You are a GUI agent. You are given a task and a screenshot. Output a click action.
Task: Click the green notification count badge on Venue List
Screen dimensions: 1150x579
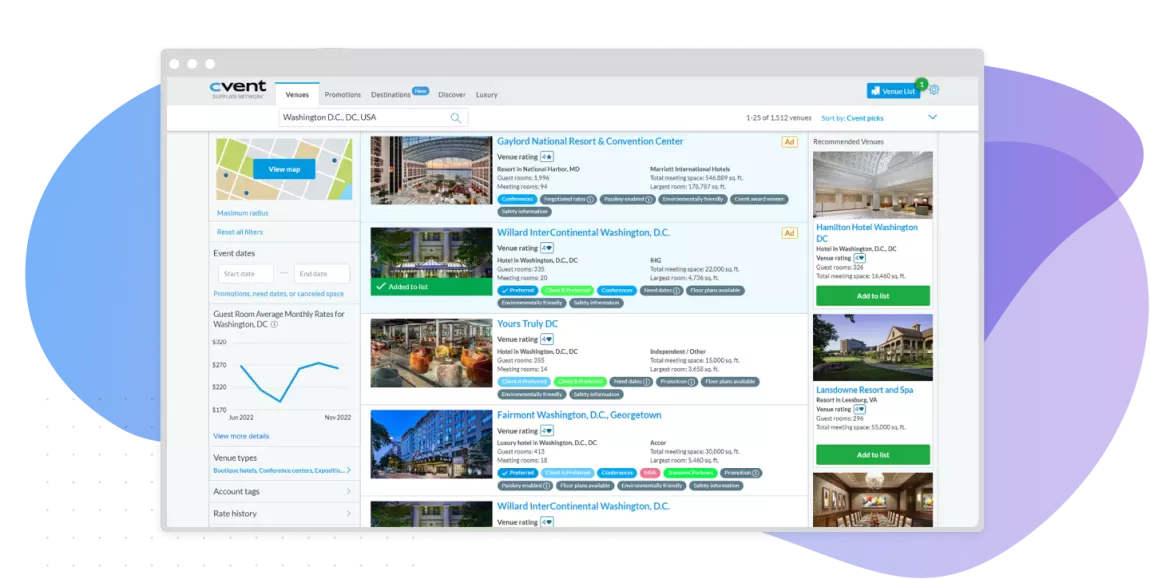click(x=921, y=84)
